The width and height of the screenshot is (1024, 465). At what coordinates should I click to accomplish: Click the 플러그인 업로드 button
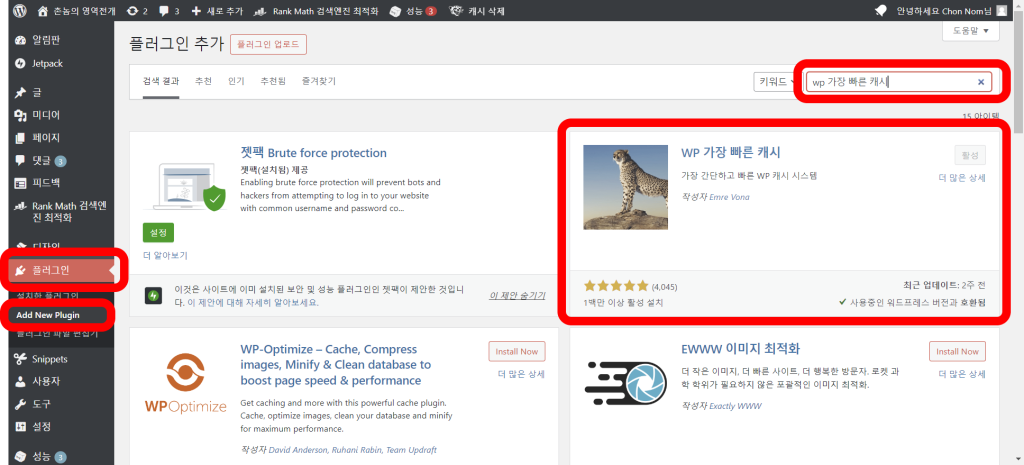click(x=268, y=44)
